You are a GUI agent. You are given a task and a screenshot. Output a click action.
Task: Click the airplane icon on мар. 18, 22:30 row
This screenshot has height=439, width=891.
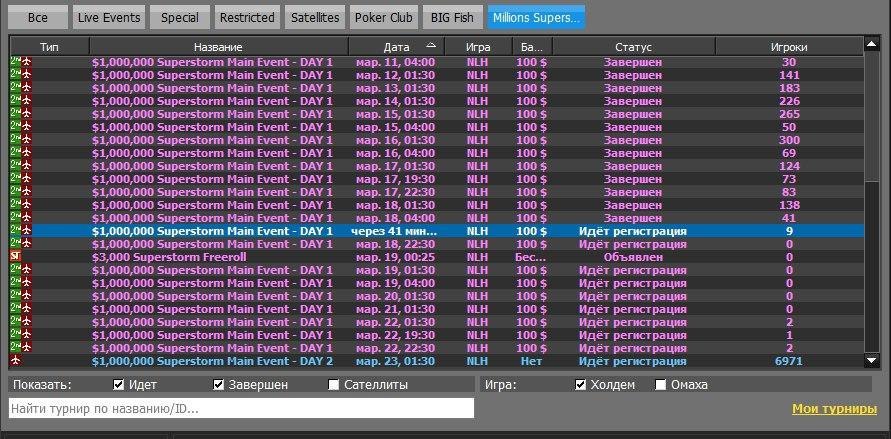pyautogui.click(x=26, y=244)
